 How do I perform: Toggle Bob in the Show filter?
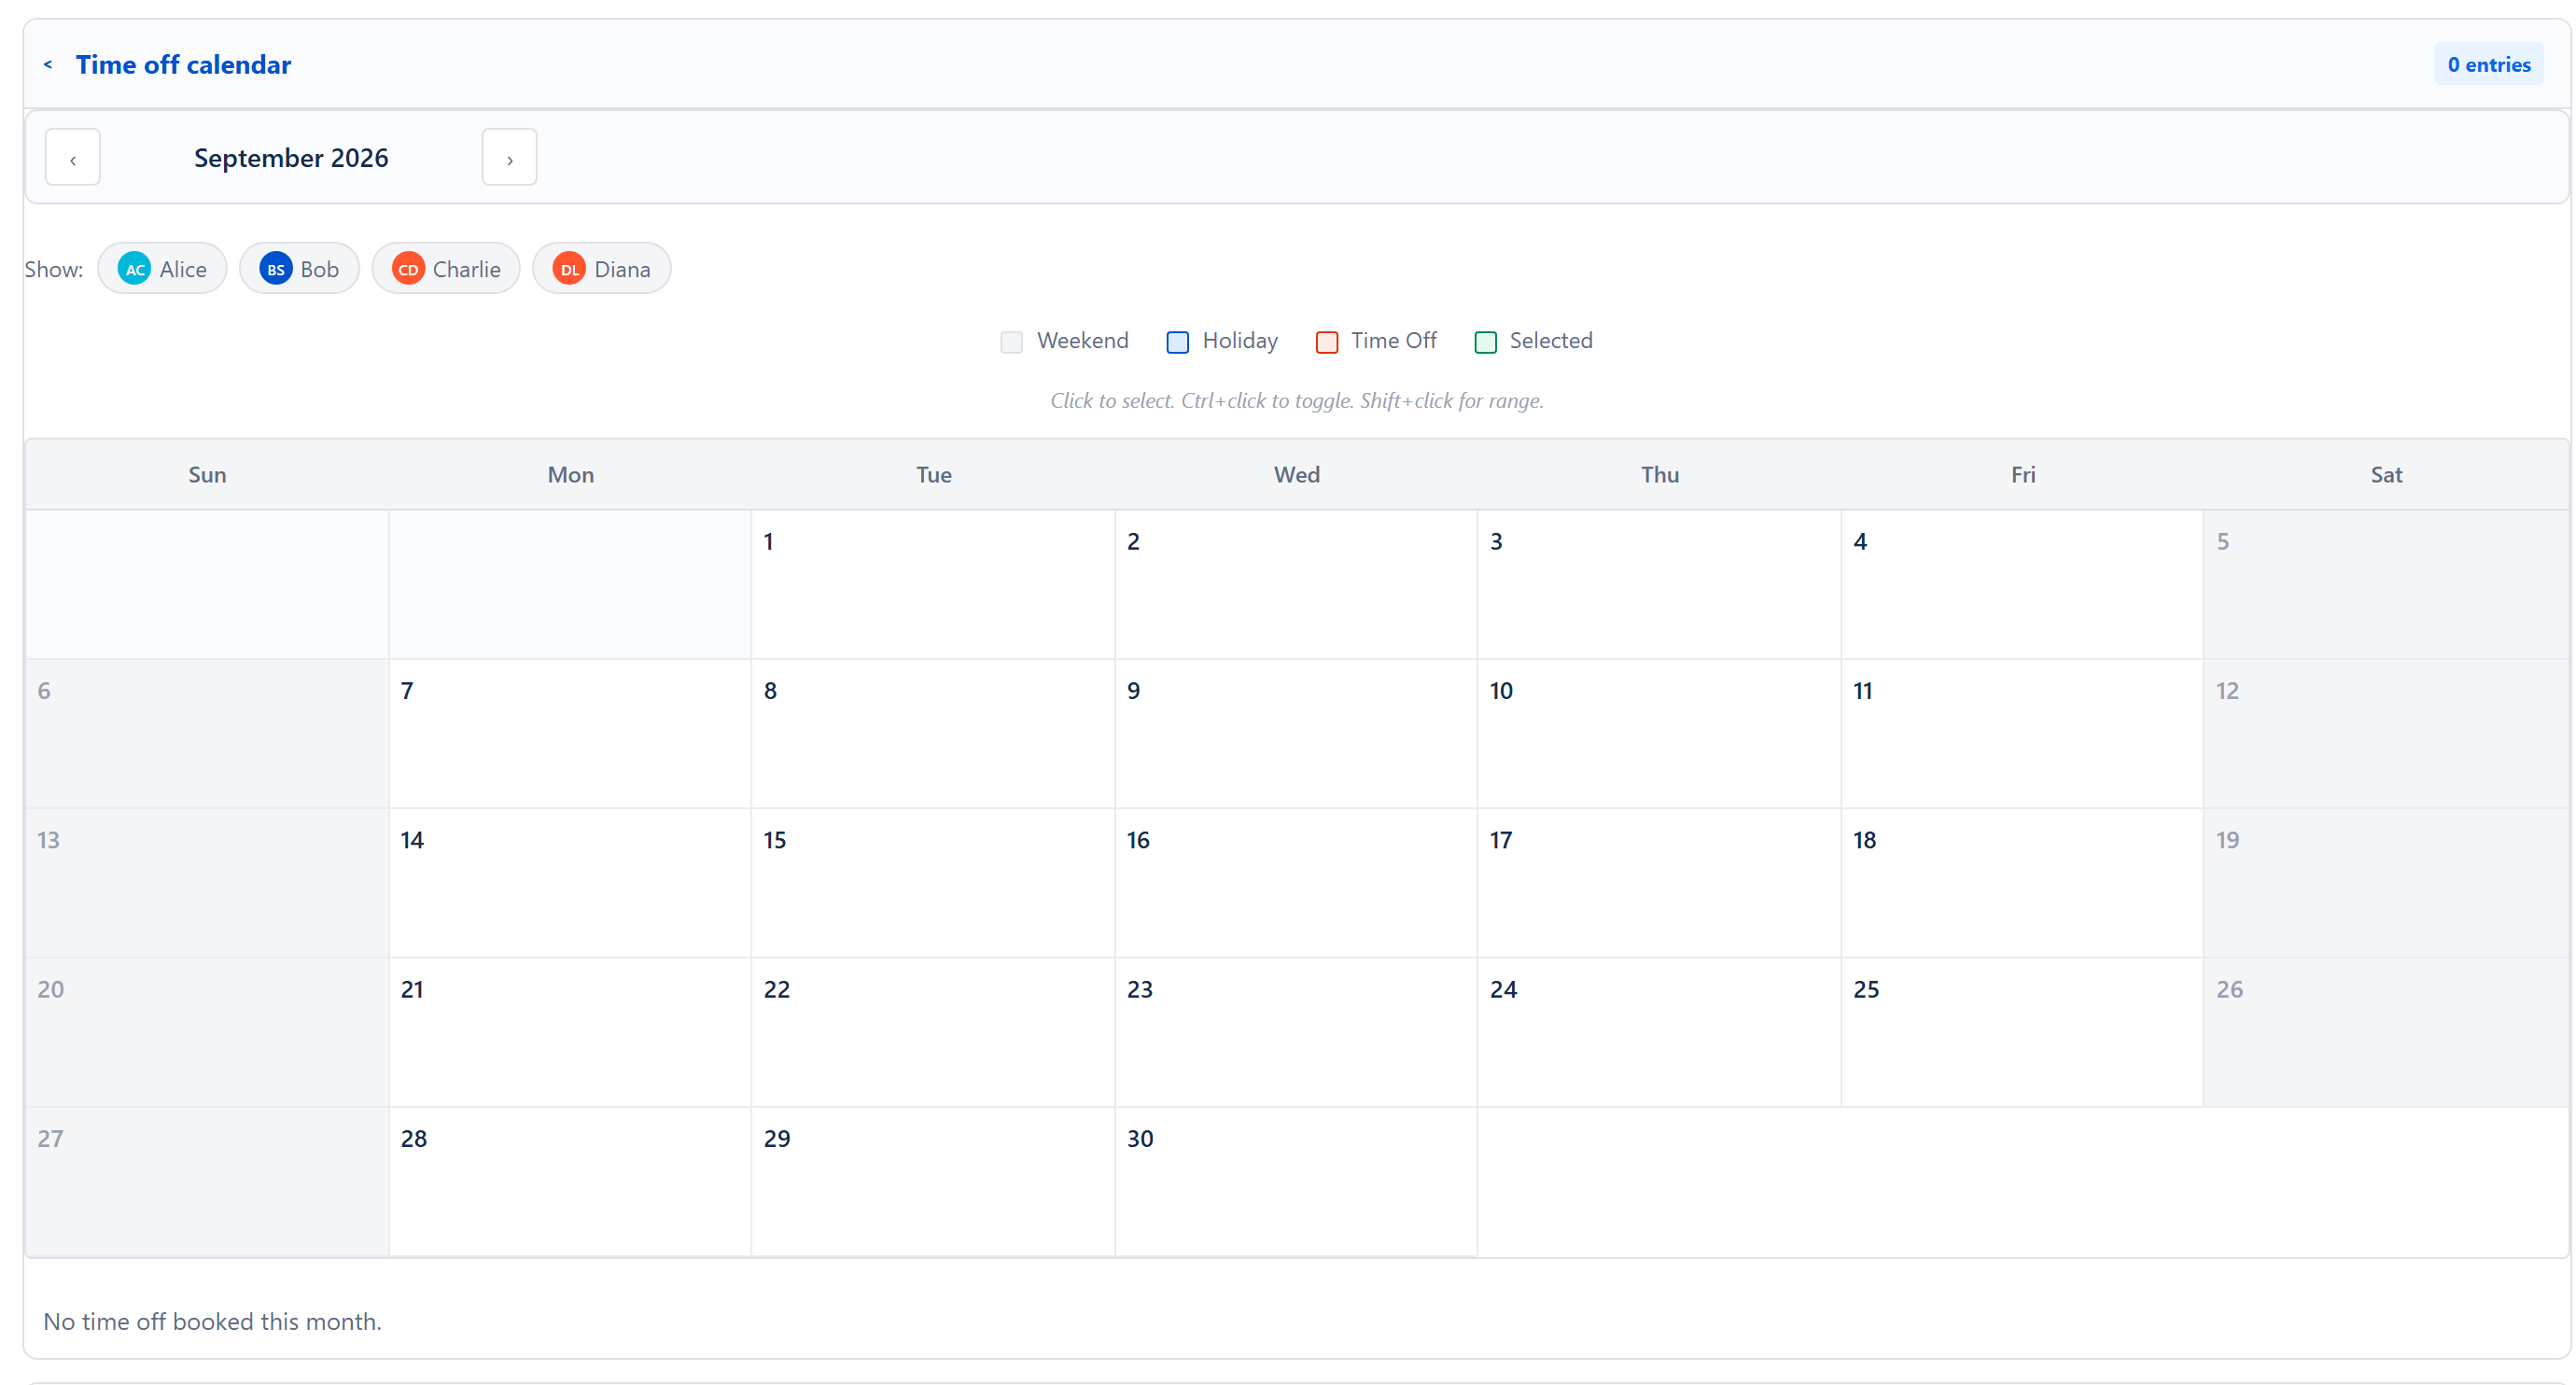coord(299,269)
